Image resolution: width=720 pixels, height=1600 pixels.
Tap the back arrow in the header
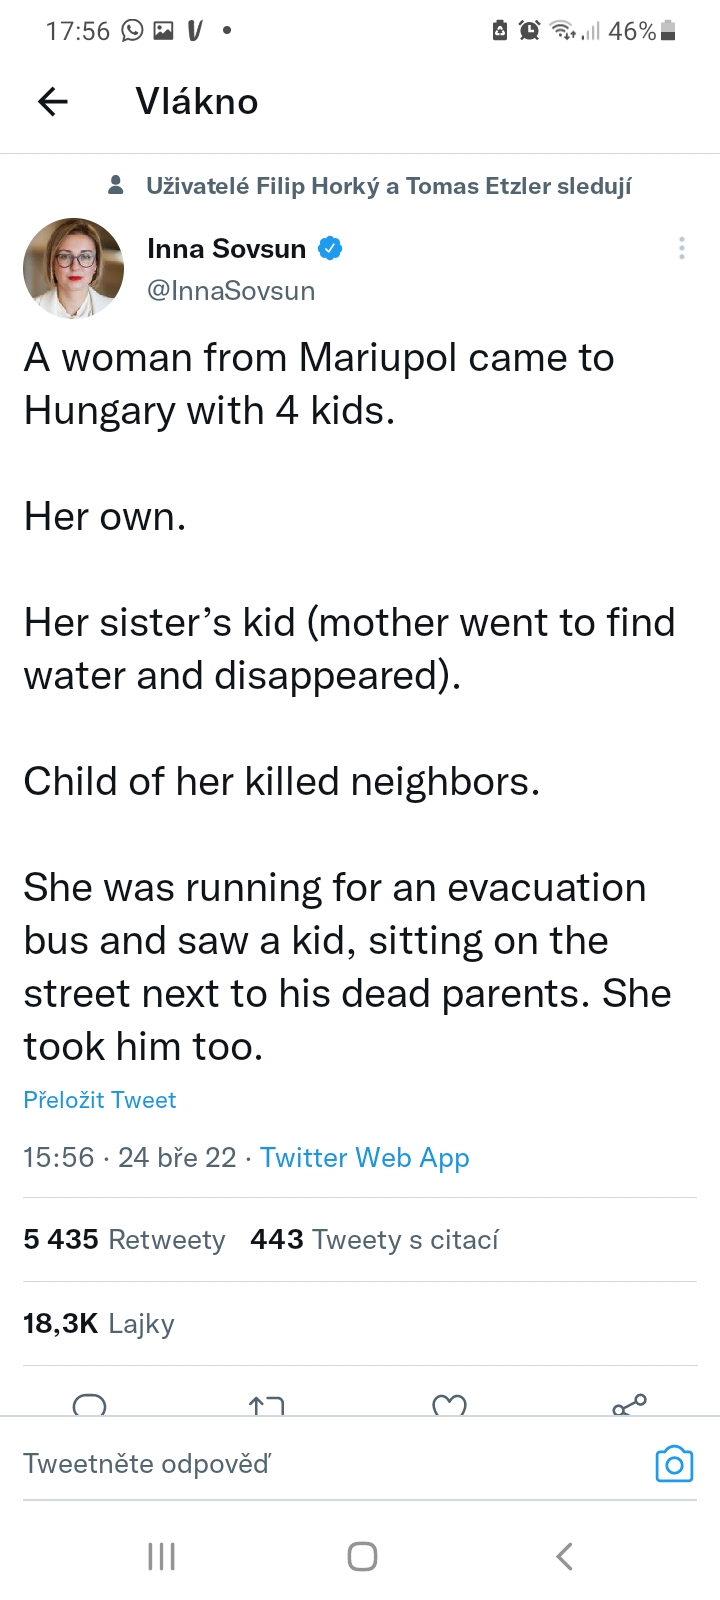coord(52,101)
